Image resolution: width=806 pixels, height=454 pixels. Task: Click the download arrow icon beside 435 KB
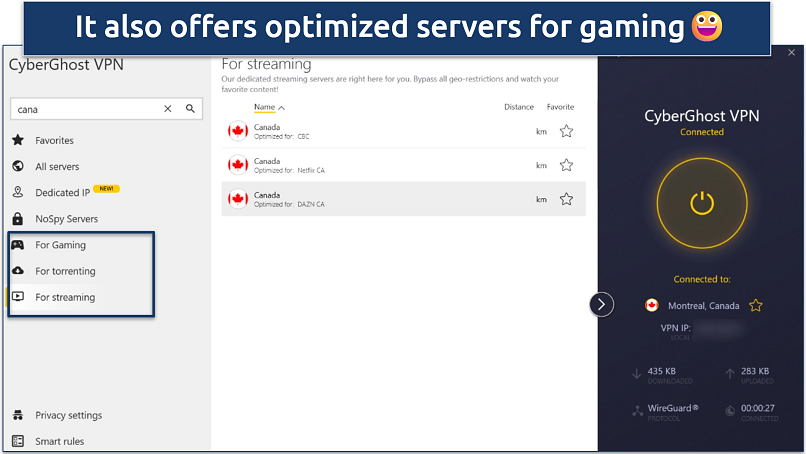pyautogui.click(x=636, y=374)
